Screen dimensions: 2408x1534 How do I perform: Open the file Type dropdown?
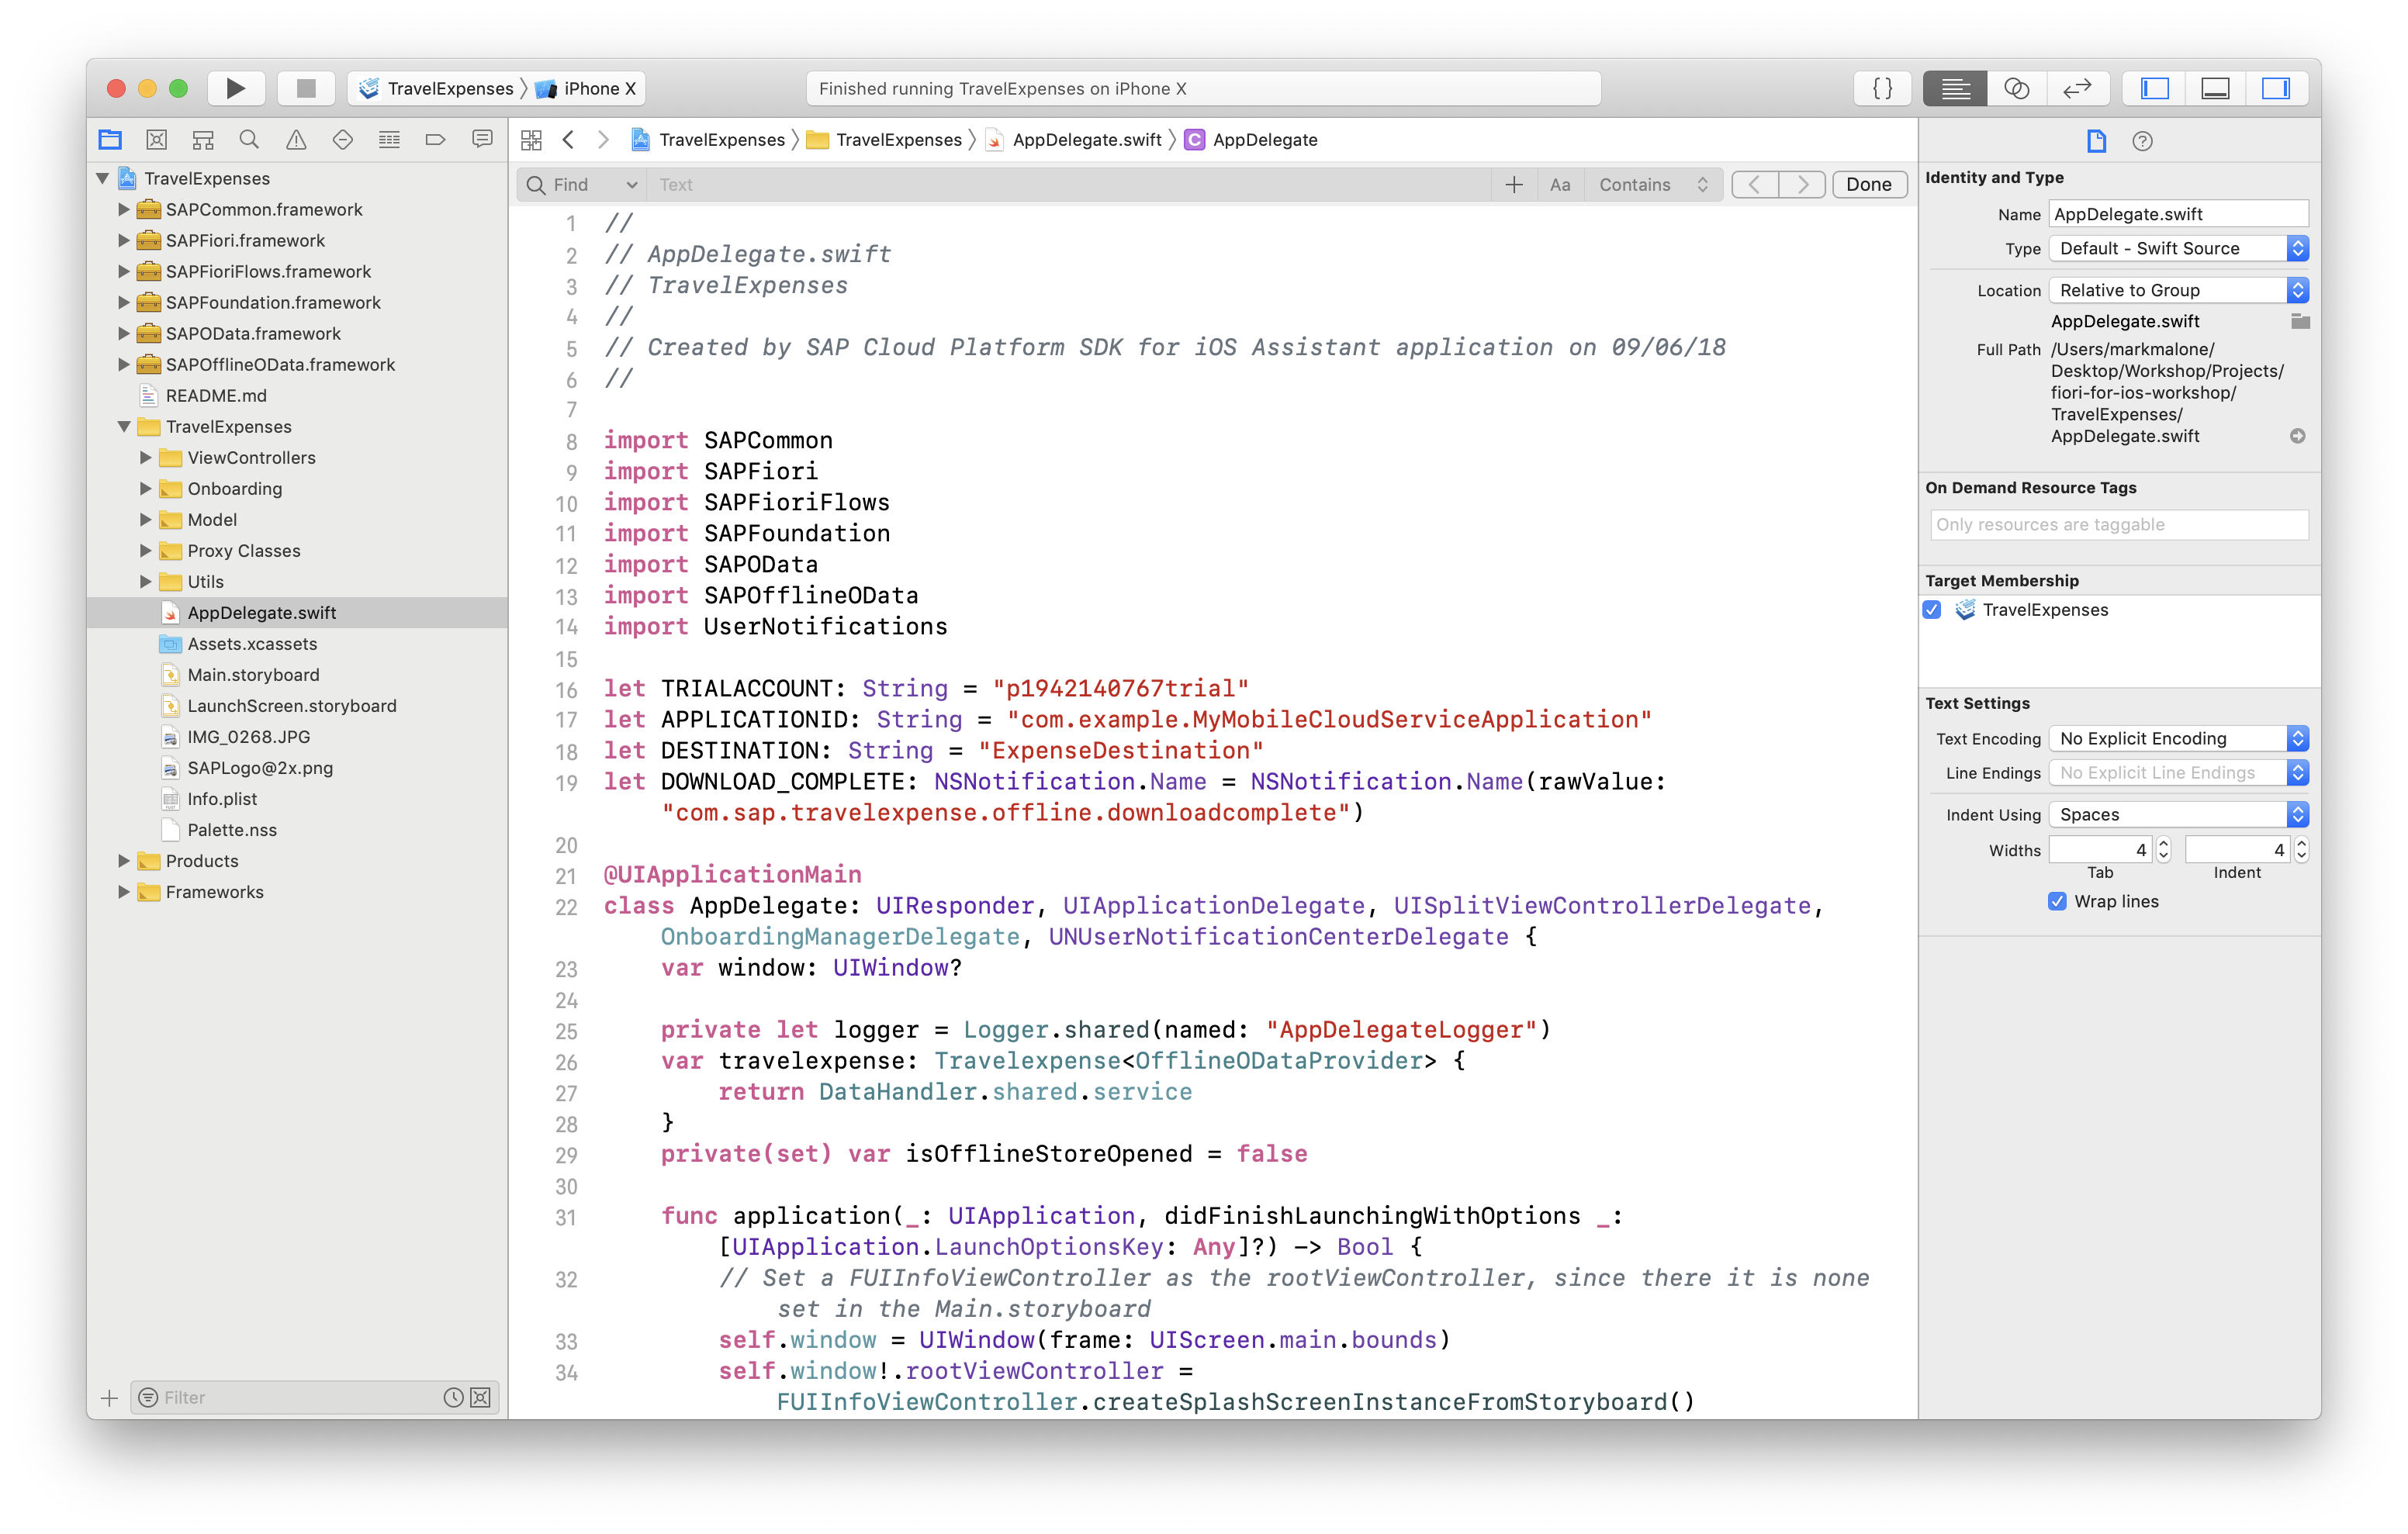click(x=2178, y=248)
